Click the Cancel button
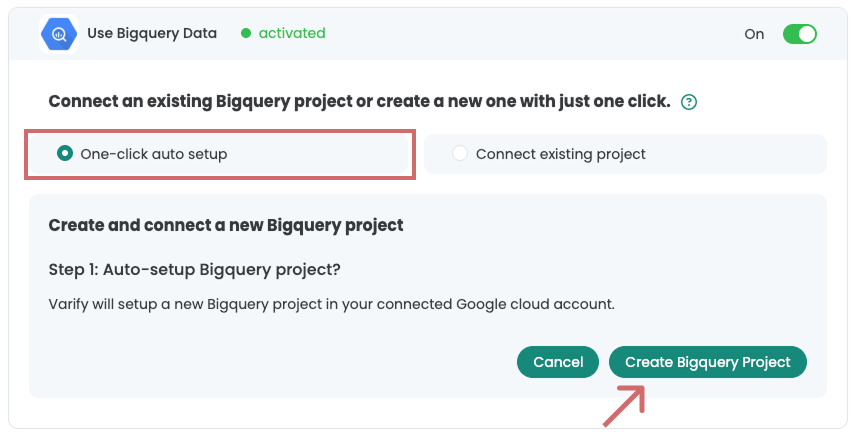Screen dimensions: 855x435 coord(558,362)
